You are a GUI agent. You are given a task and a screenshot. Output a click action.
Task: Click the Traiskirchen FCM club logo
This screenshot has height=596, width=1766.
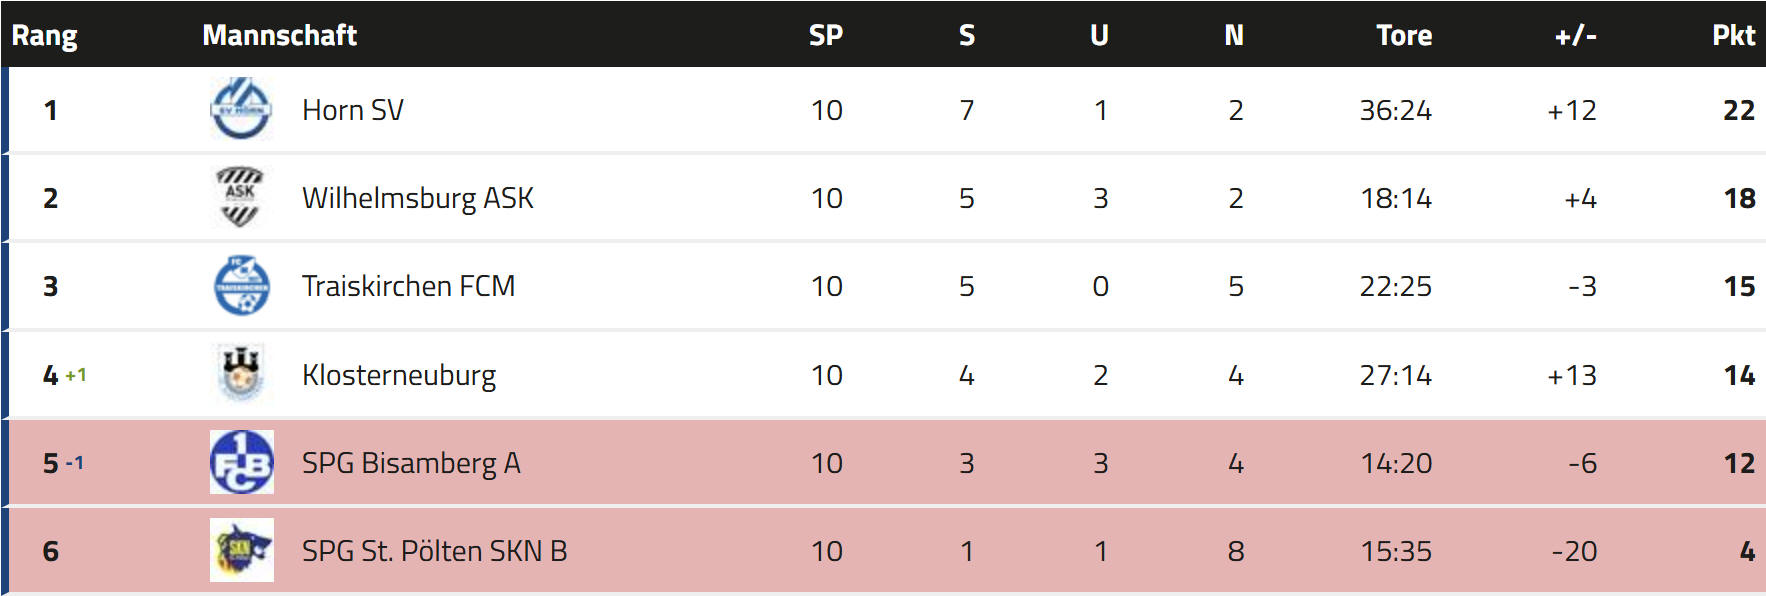241,285
